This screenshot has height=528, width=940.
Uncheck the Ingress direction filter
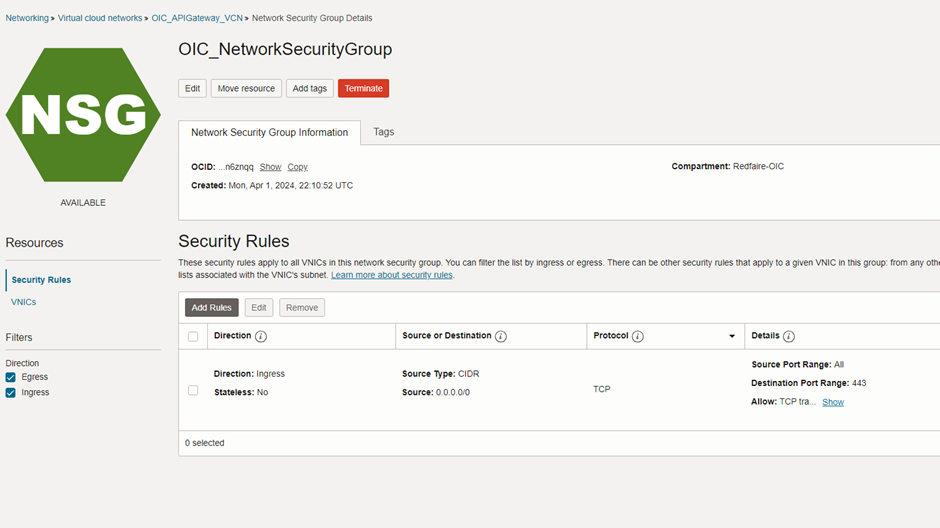tap(11, 393)
